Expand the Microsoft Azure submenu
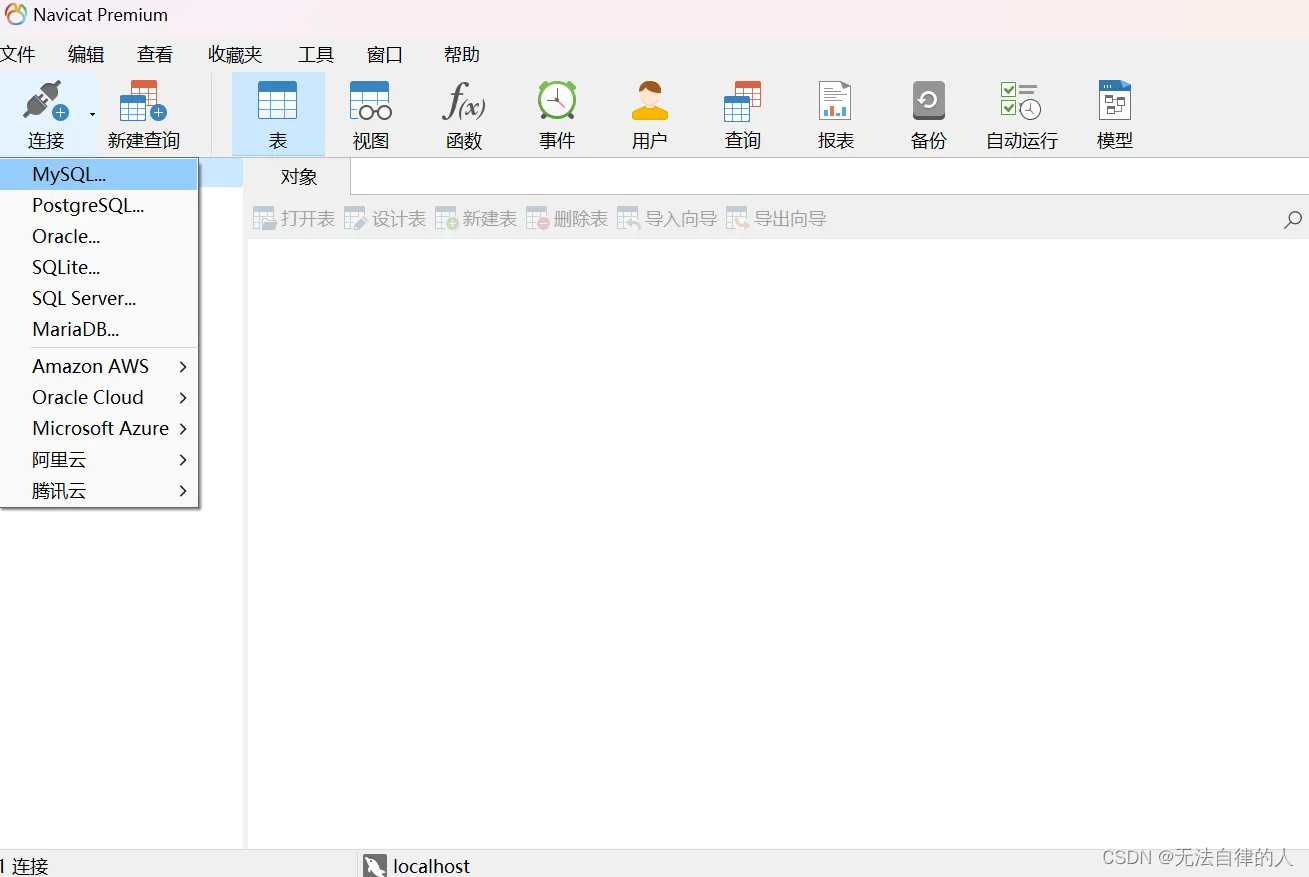 [100, 428]
